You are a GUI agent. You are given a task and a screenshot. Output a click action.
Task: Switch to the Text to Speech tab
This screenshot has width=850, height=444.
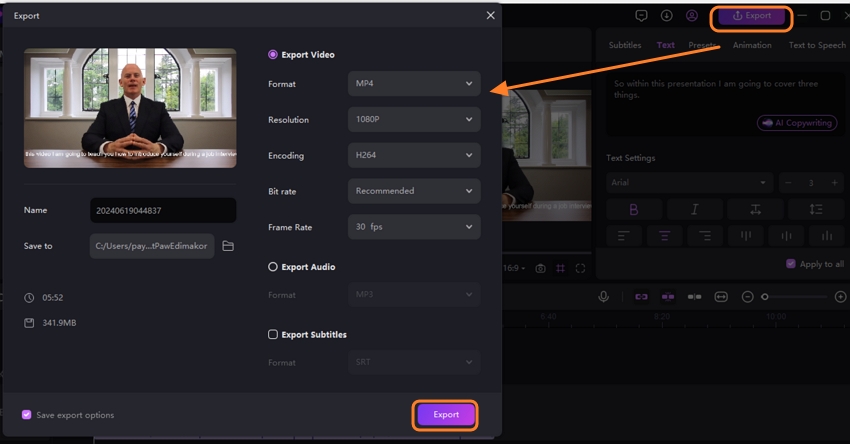817,45
